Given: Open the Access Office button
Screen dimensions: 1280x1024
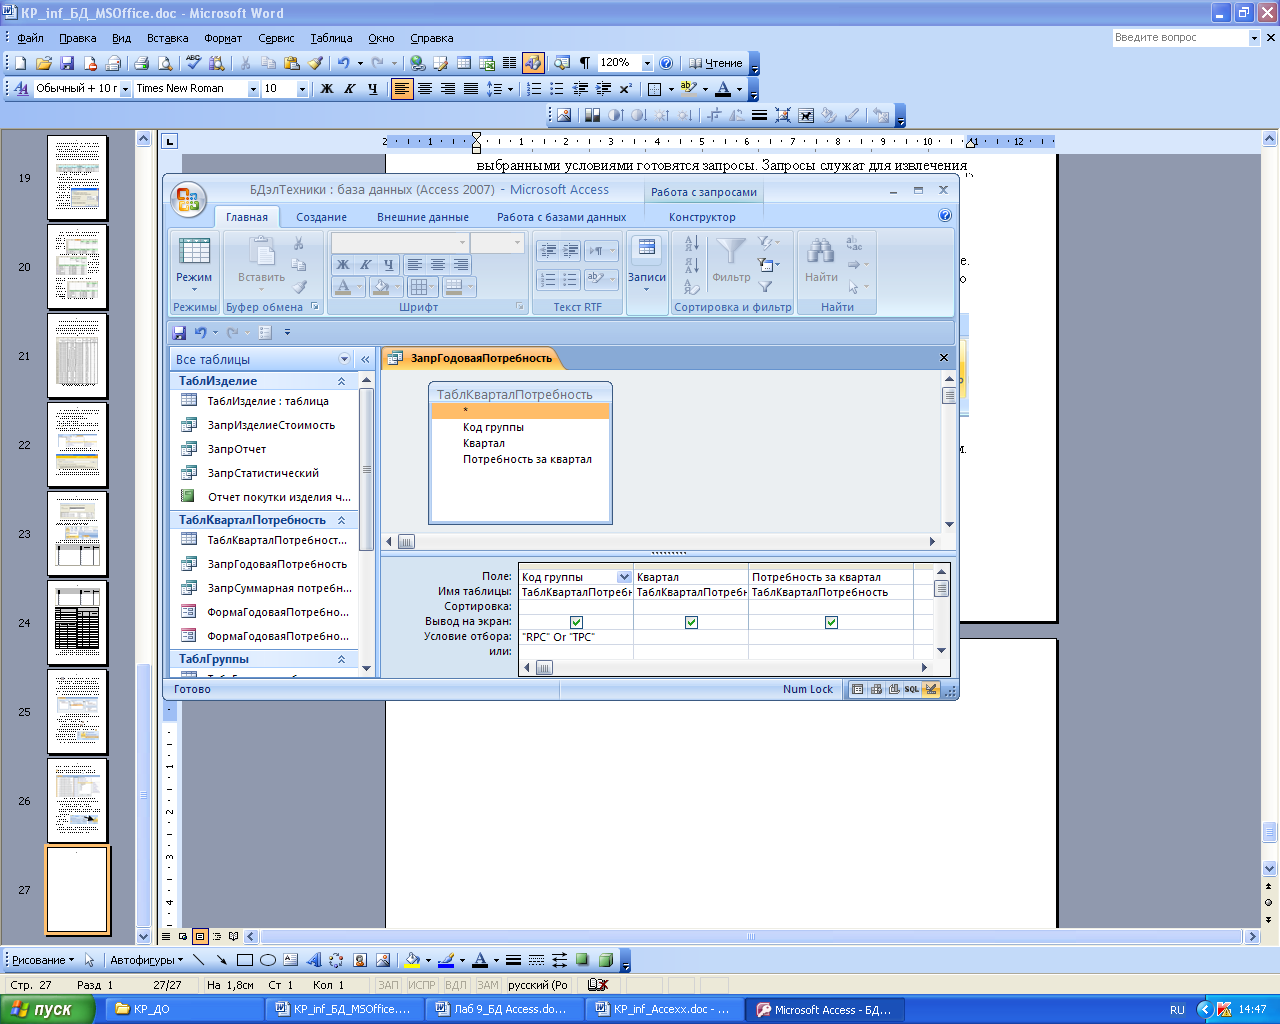Looking at the screenshot, I should click(x=187, y=199).
